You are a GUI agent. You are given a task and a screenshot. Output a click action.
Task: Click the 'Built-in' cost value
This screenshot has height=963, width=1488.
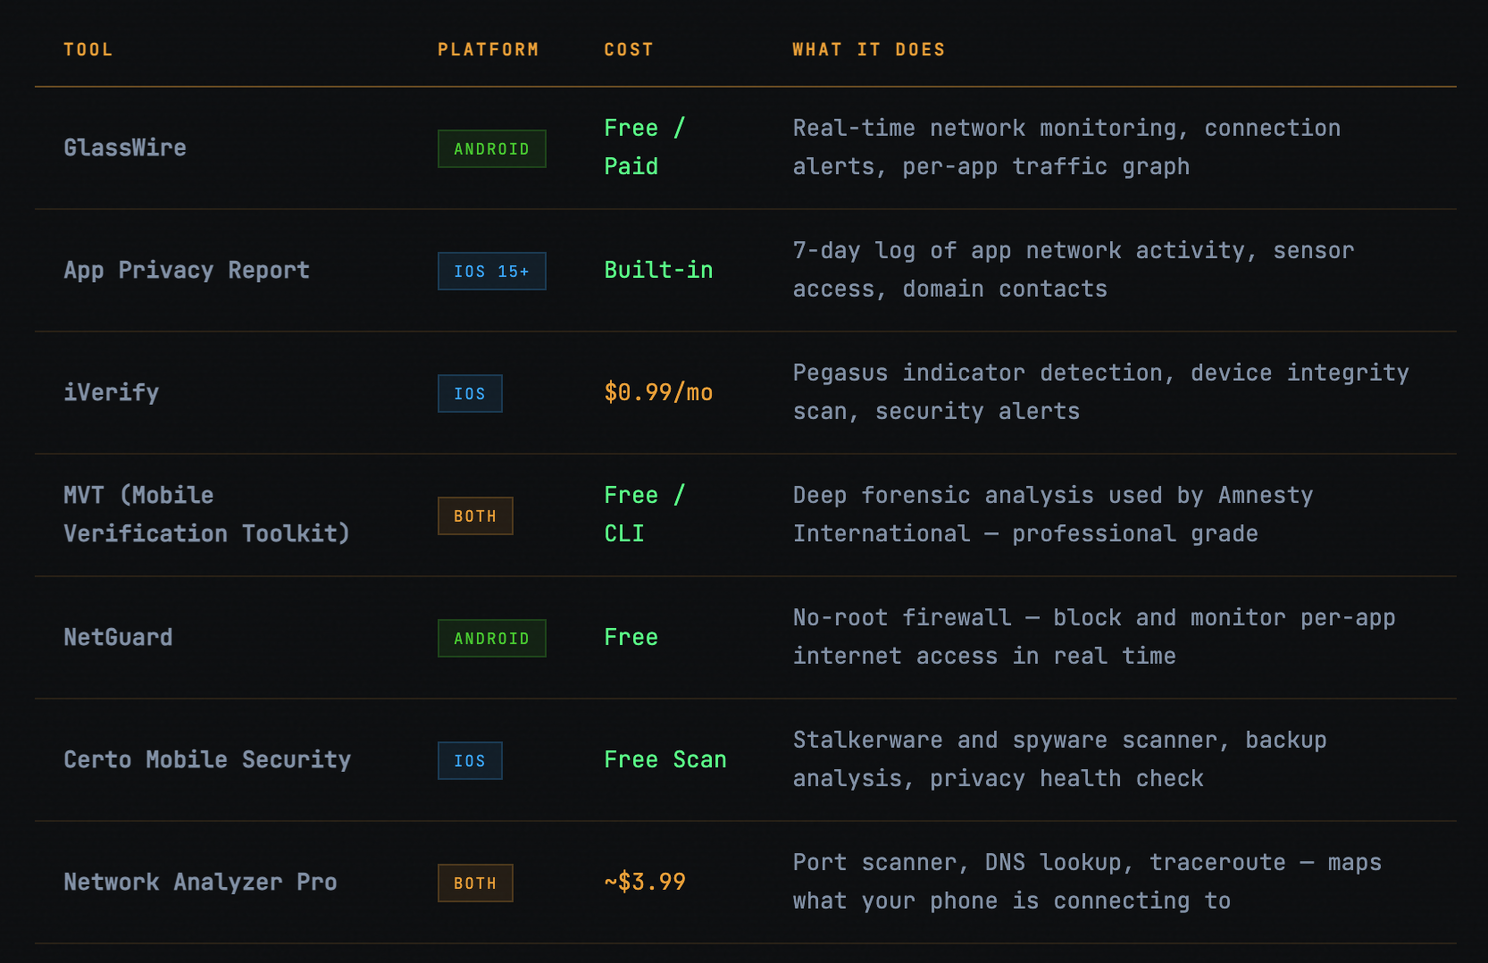658,270
